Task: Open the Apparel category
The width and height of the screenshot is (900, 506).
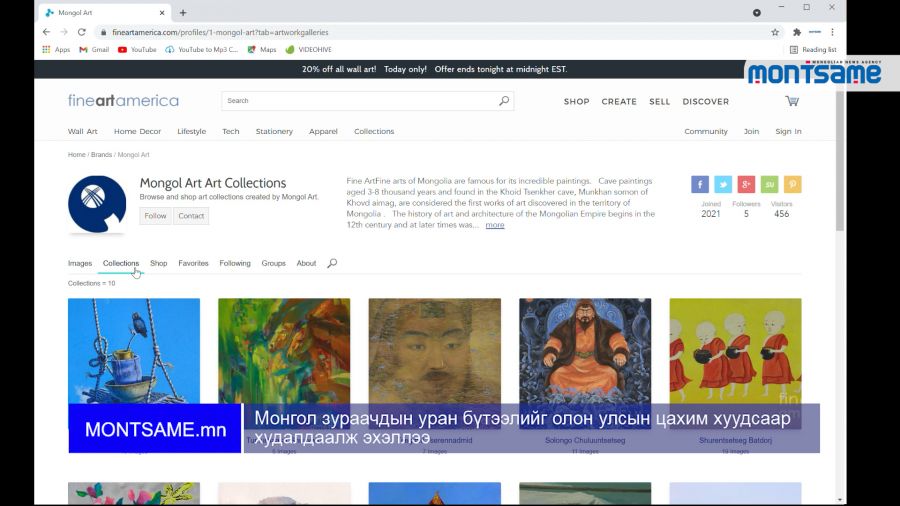Action: (323, 131)
